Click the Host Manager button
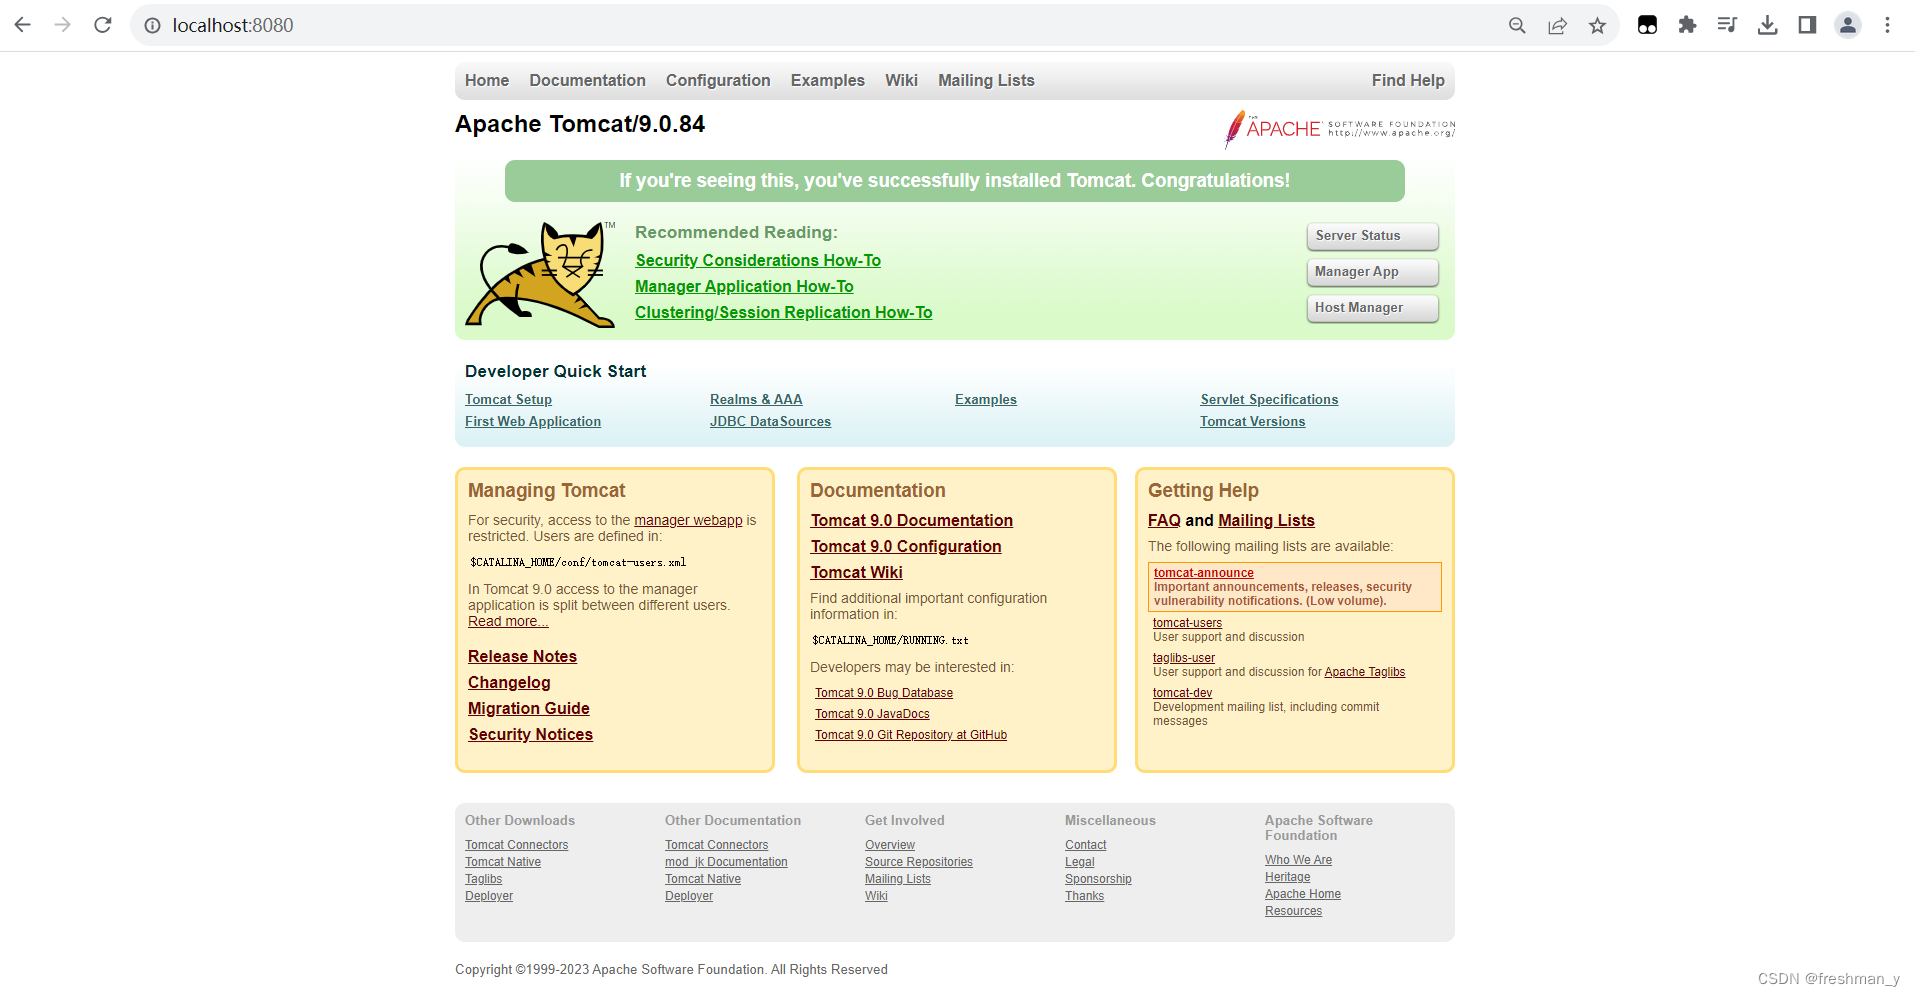1915x996 pixels. pos(1372,308)
